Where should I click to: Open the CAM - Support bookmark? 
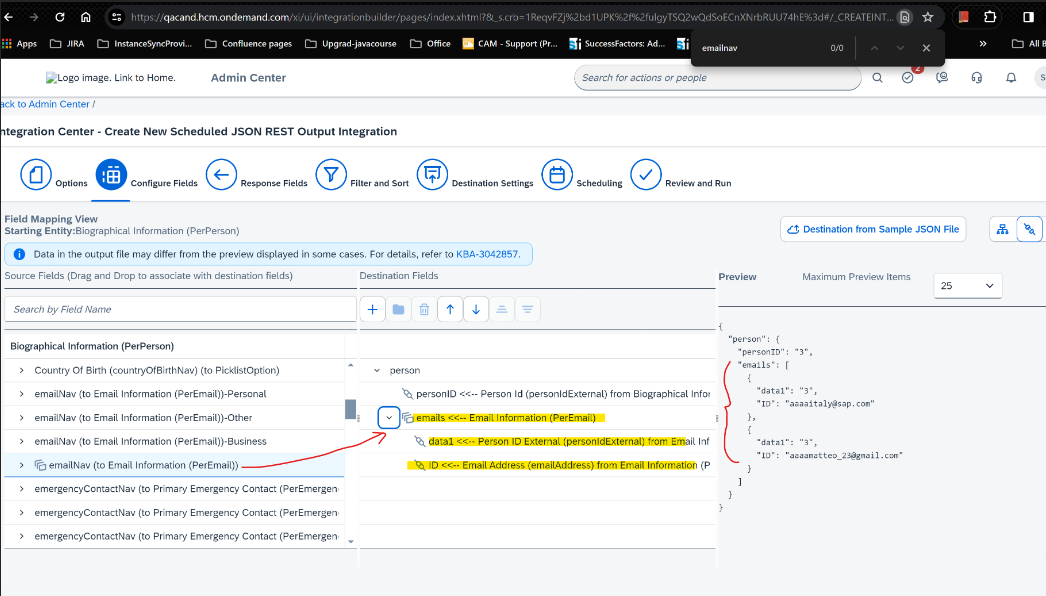(510, 44)
